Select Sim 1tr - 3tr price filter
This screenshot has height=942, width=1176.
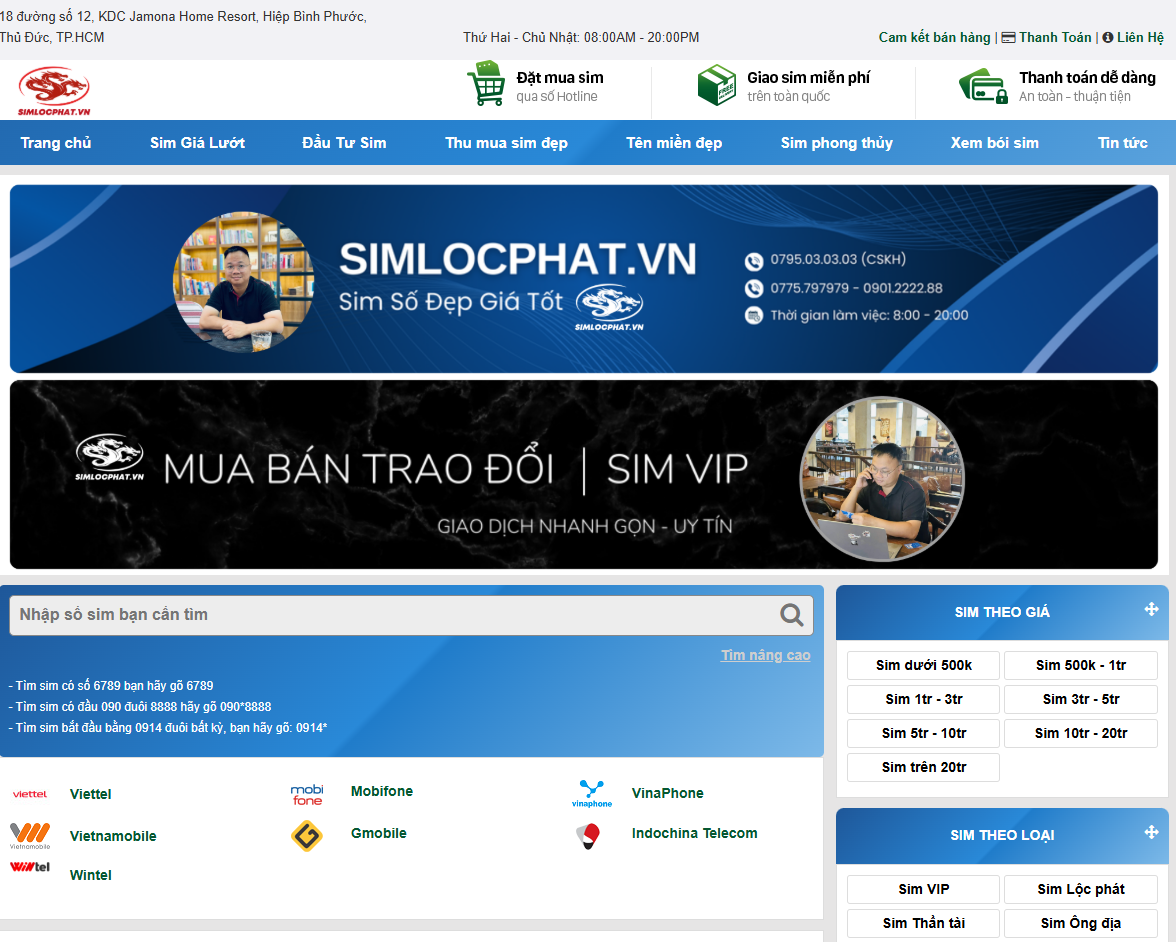tap(923, 699)
